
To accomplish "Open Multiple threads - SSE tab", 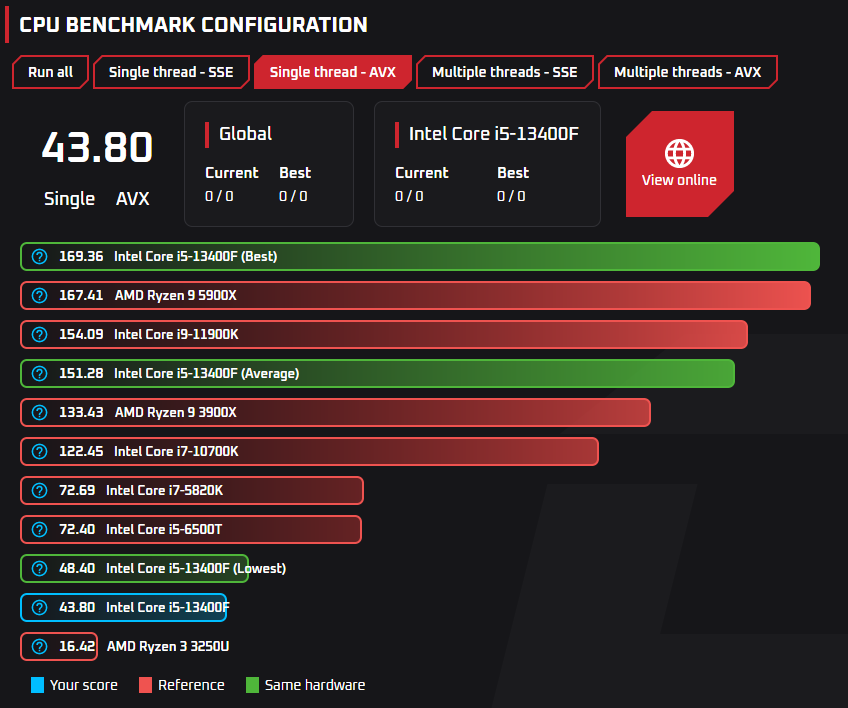I will coord(505,72).
